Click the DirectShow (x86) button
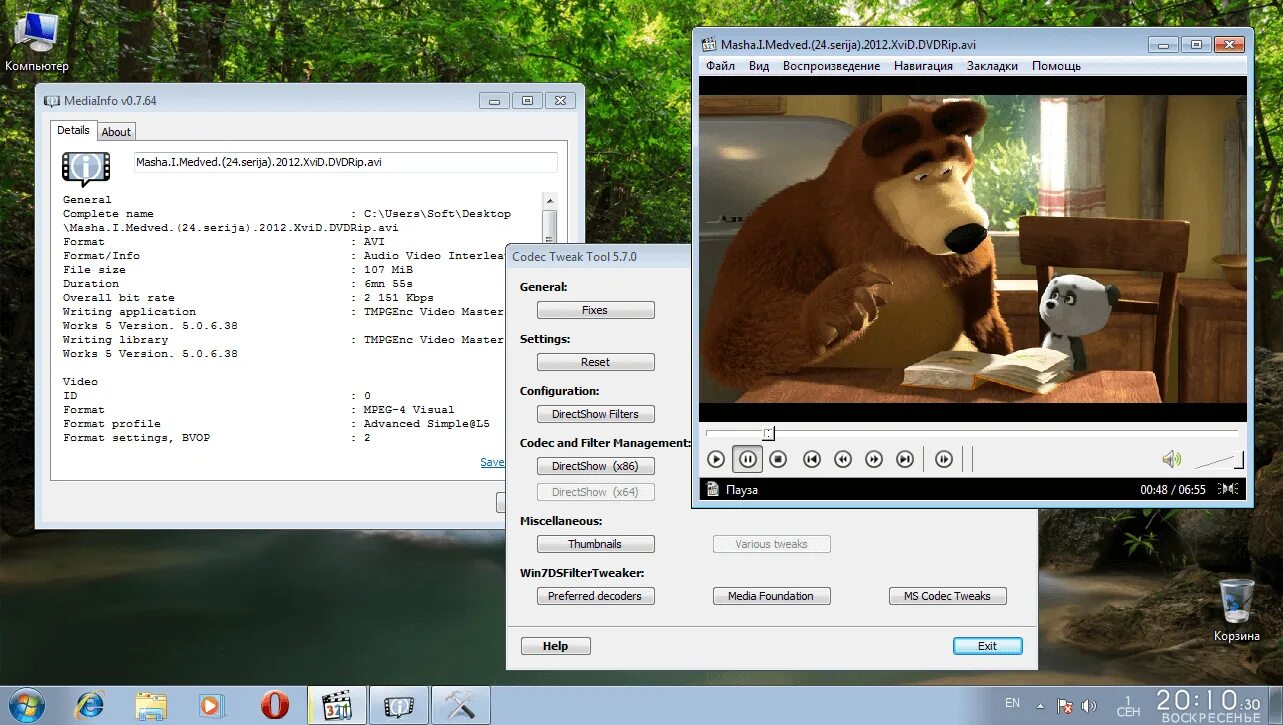 pos(596,466)
